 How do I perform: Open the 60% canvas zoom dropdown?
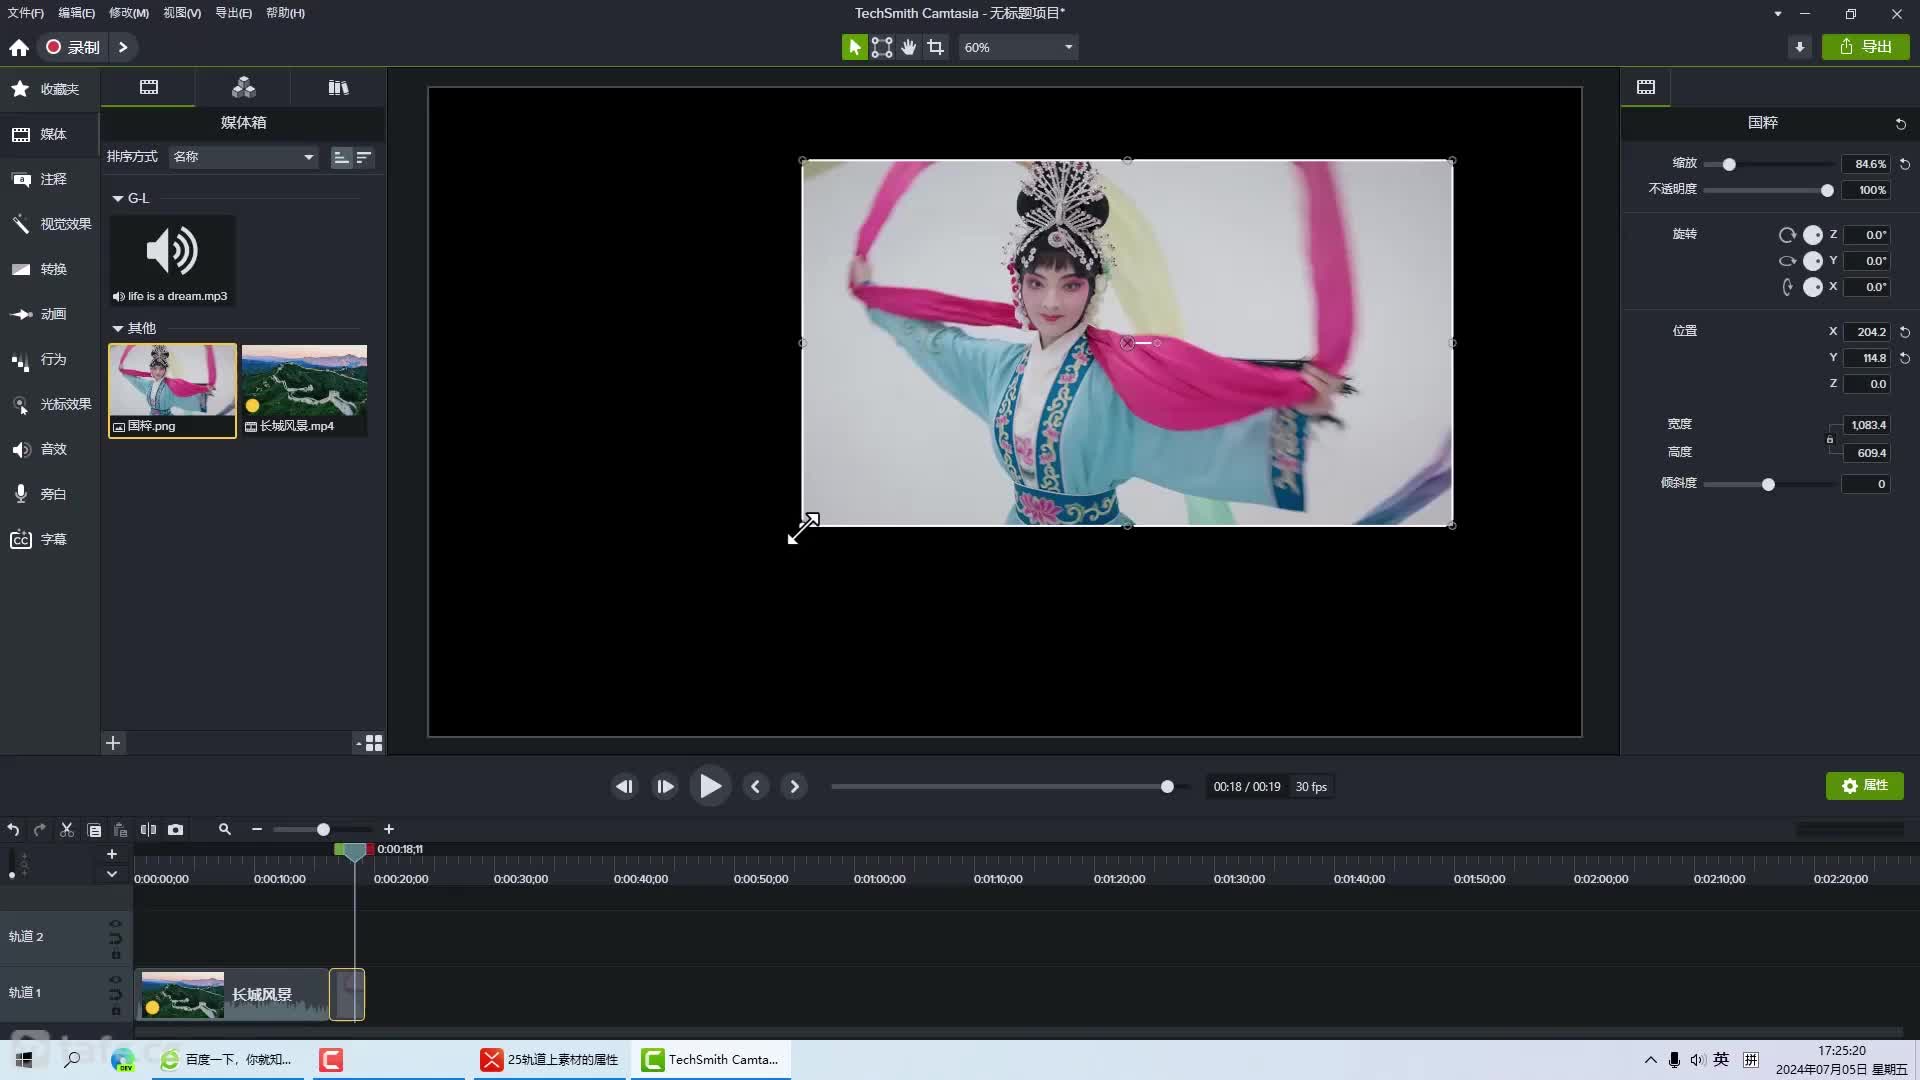[x=1018, y=47]
